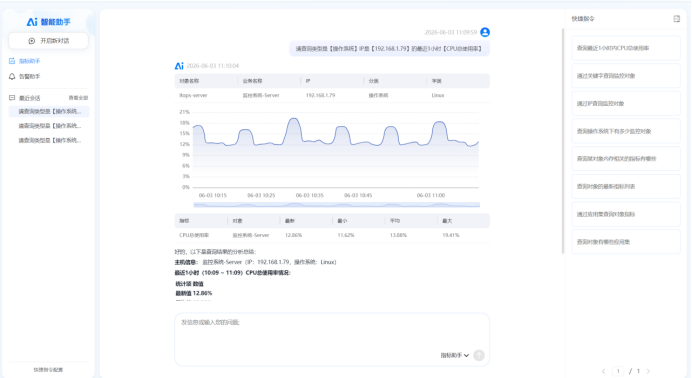The image size is (692, 378).
Task: Click the blue user avatar icon
Action: pyautogui.click(x=485, y=32)
